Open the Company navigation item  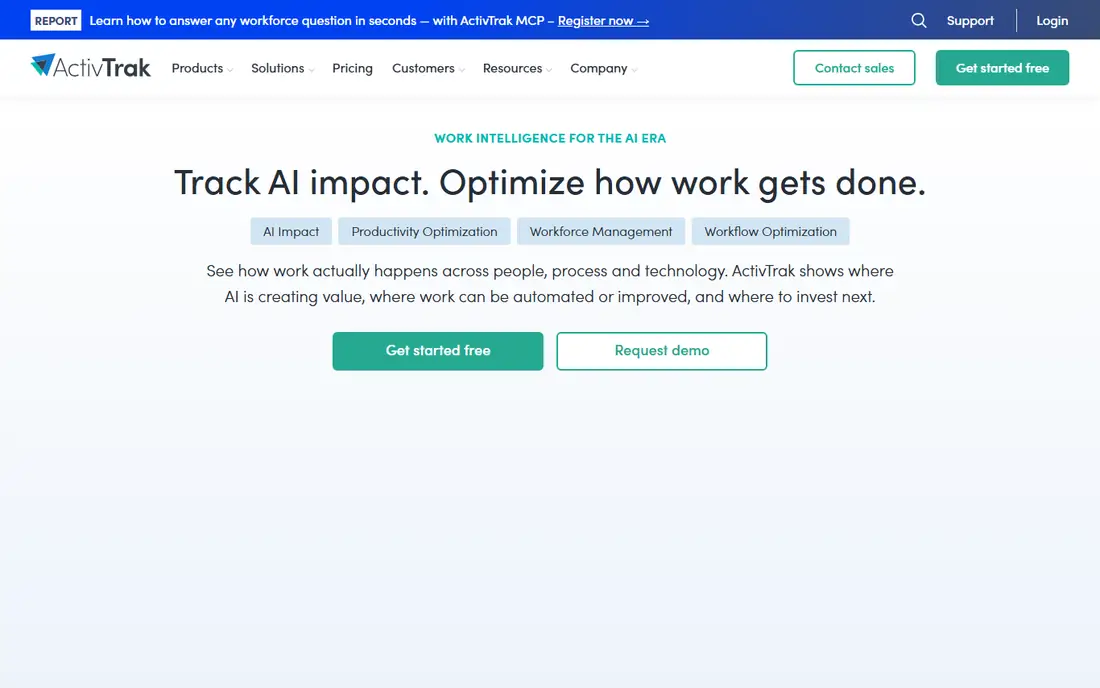(598, 68)
